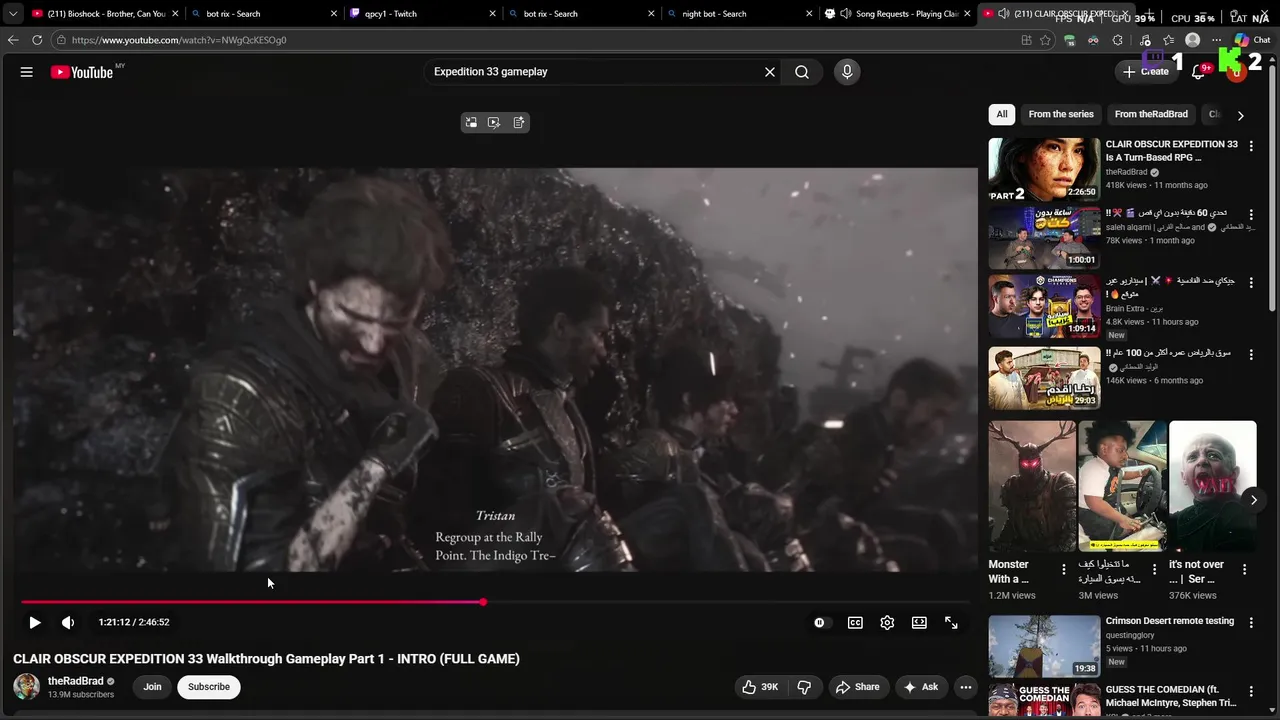Click video play overlay icon above player
Viewport: 1280px width, 720px height.
tap(494, 122)
